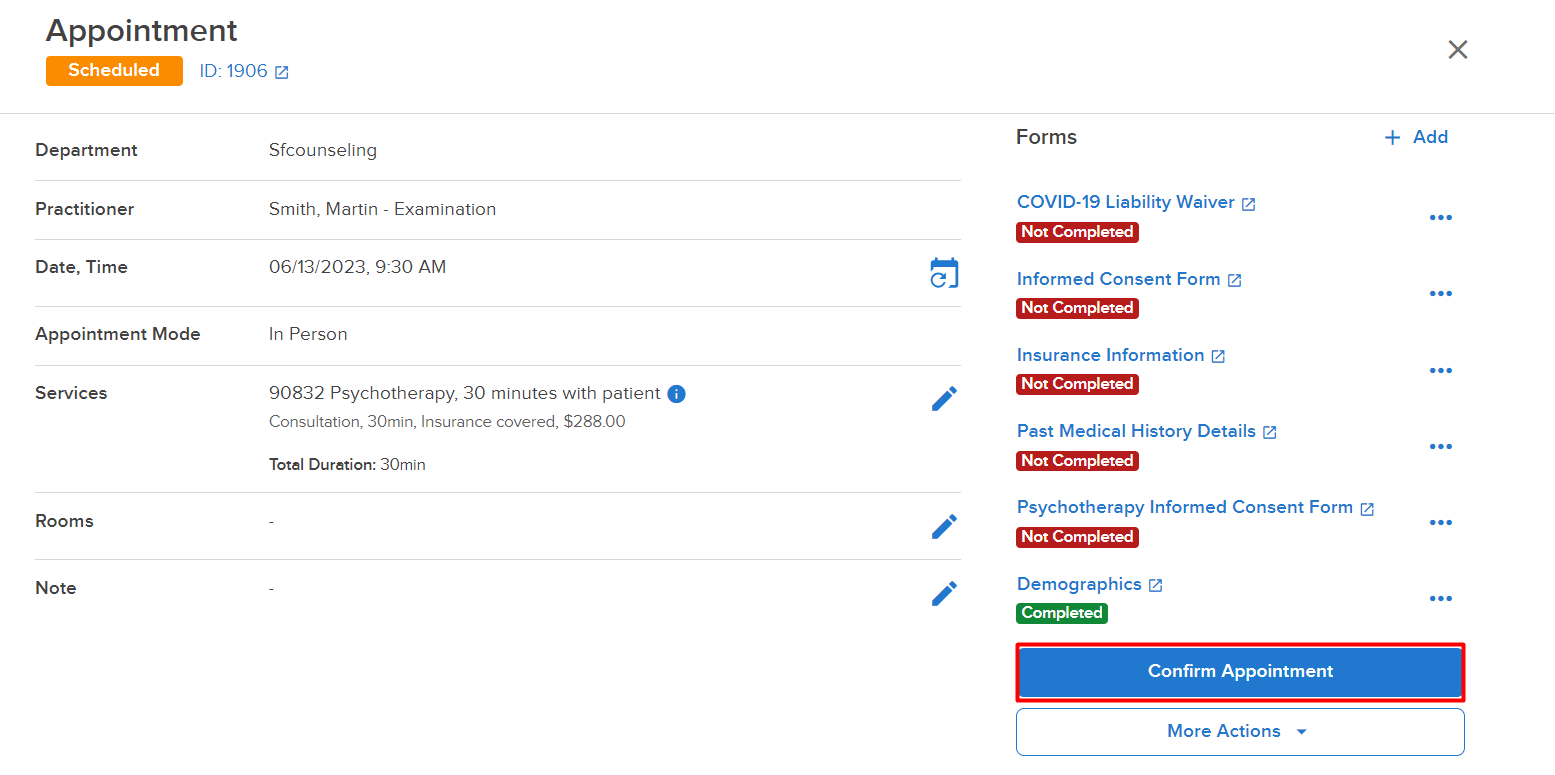This screenshot has height=775, width=1555.
Task: Open the reschedule calendar icon
Action: click(944, 272)
